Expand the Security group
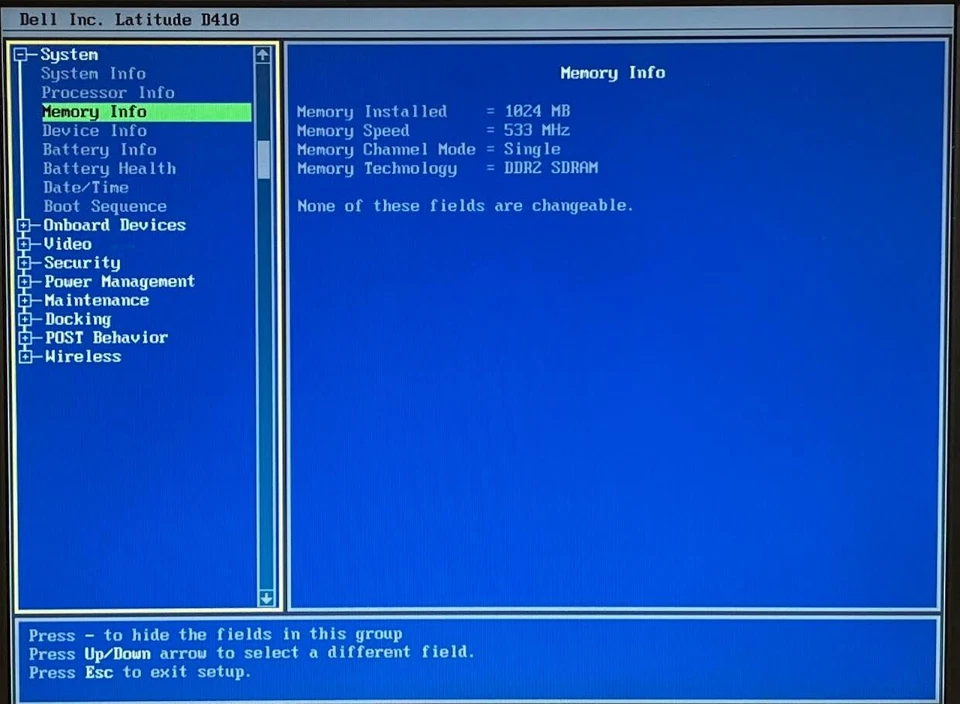Viewport: 960px width, 704px height. pos(24,262)
